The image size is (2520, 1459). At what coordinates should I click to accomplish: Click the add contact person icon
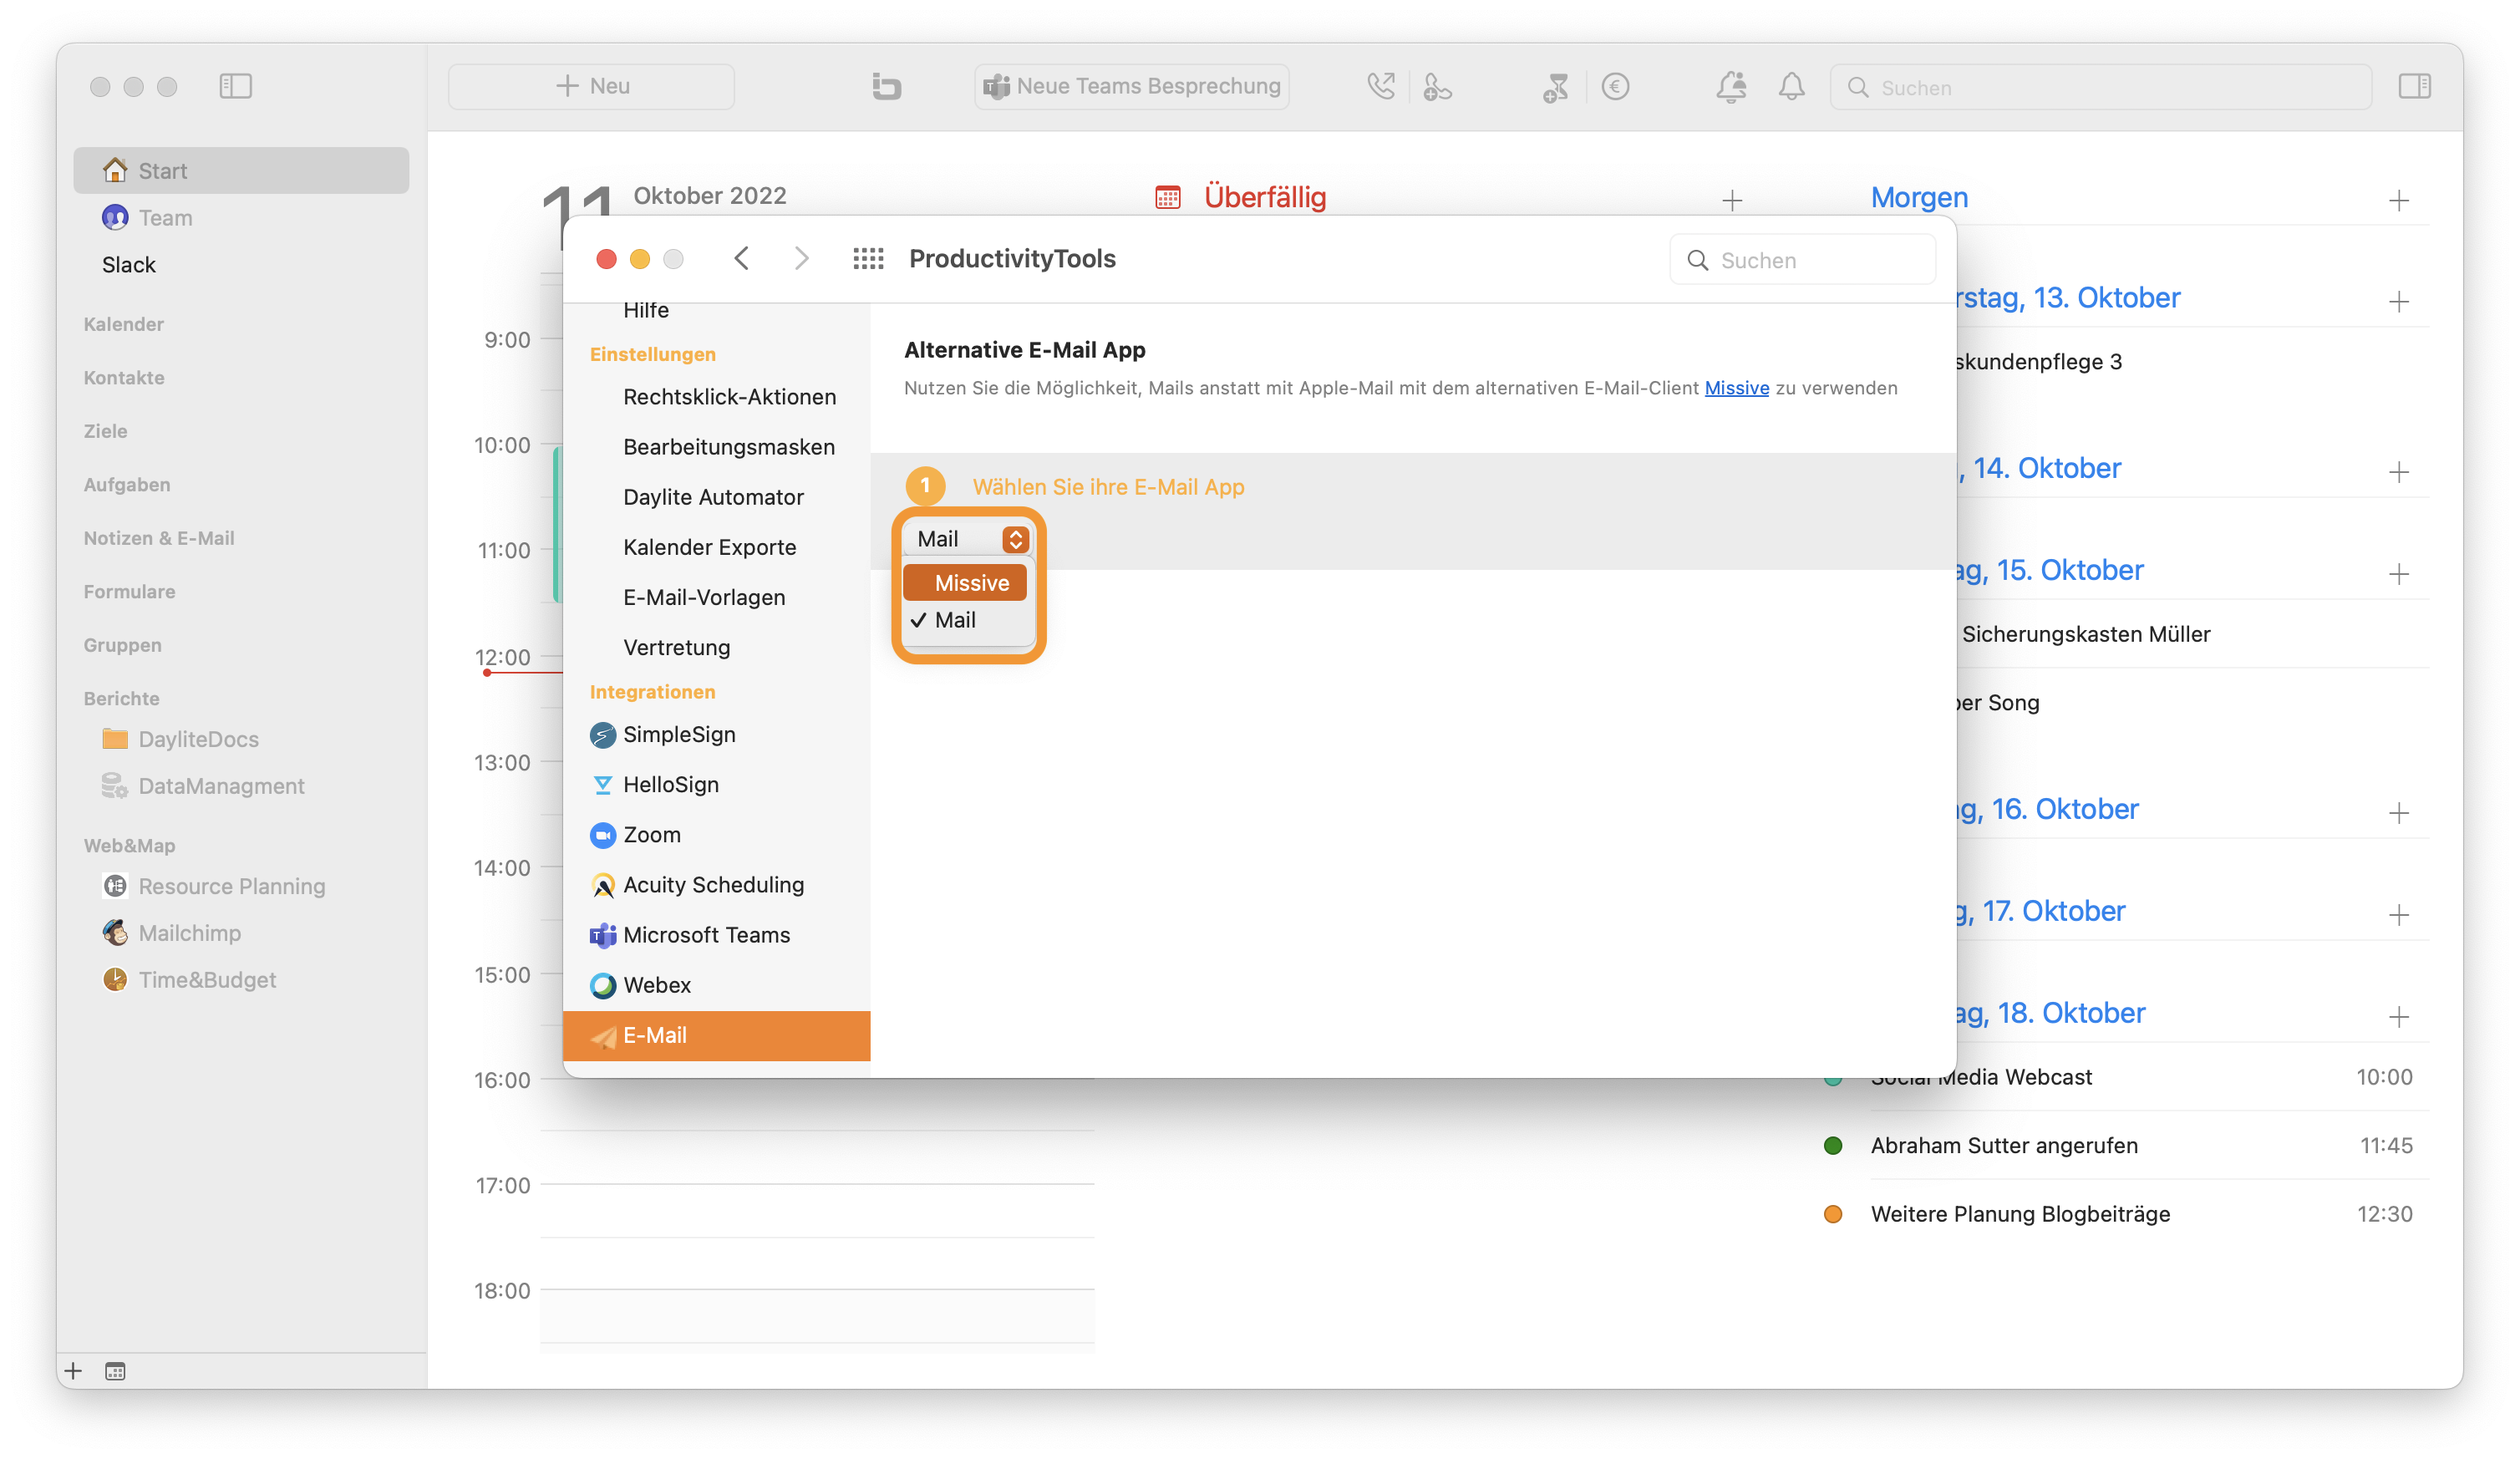click(x=1437, y=87)
